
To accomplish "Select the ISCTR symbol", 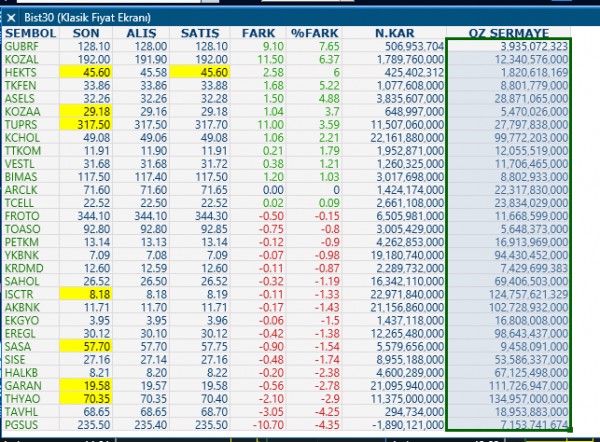I will pos(19,294).
